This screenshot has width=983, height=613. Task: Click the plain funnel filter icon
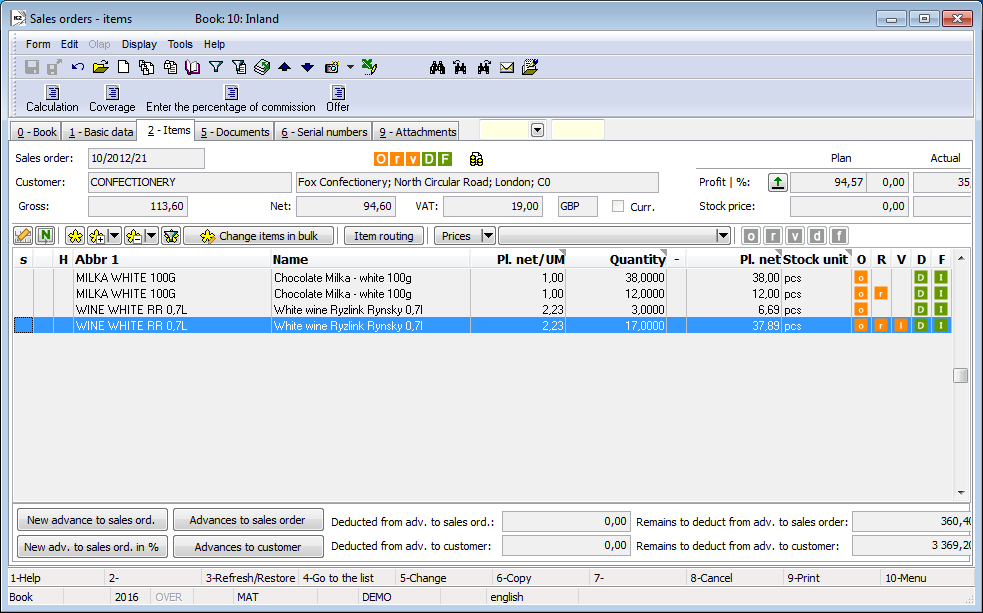coord(216,67)
